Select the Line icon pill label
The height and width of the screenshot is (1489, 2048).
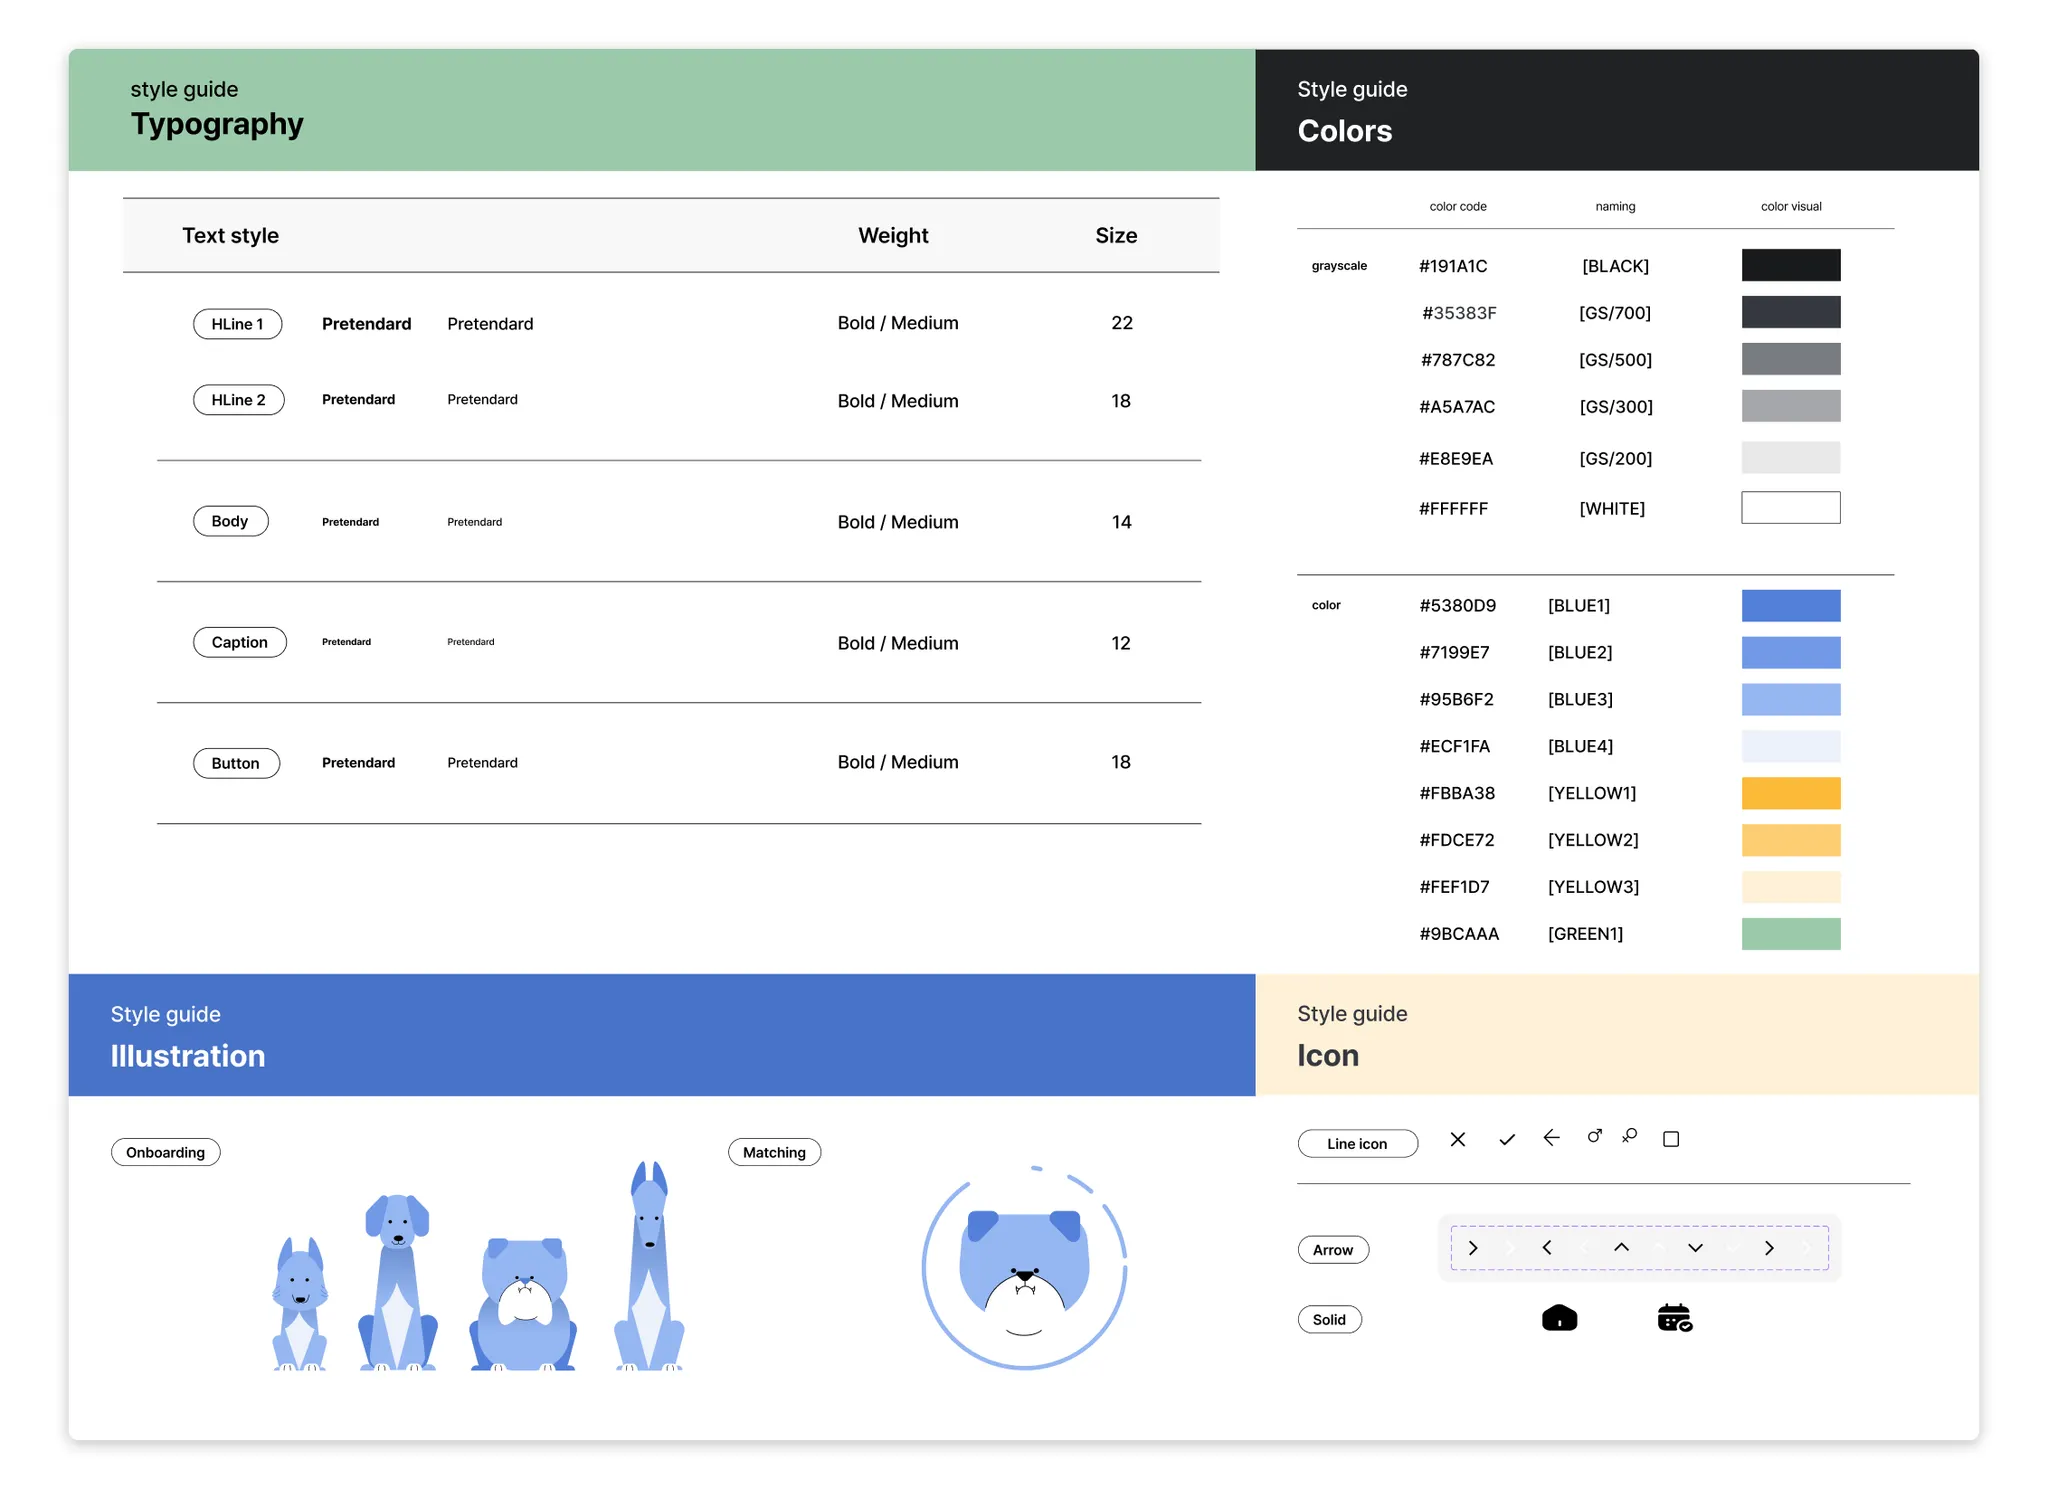click(1357, 1143)
